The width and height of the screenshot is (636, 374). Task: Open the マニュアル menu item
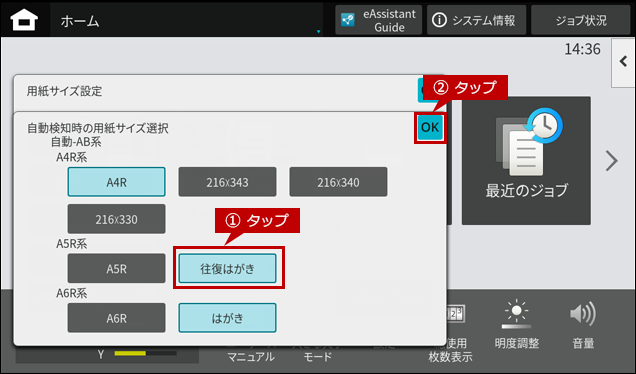point(251,357)
